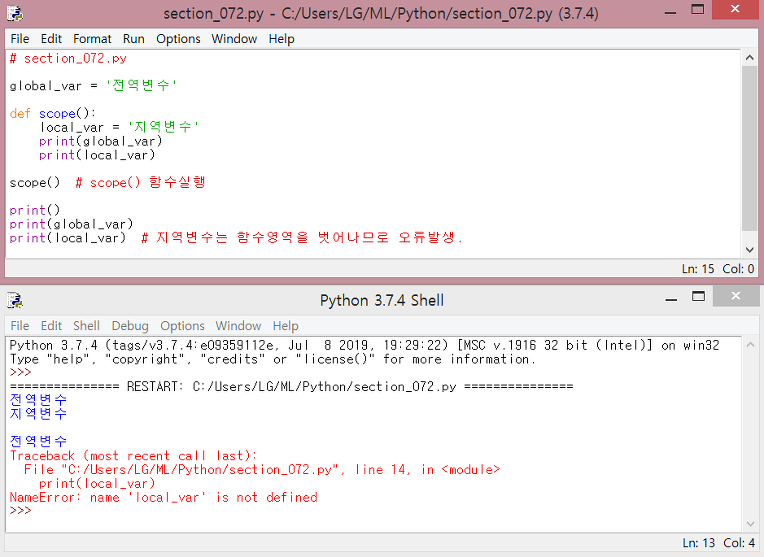Click the IDLE icon in editor title bar

pos(15,13)
